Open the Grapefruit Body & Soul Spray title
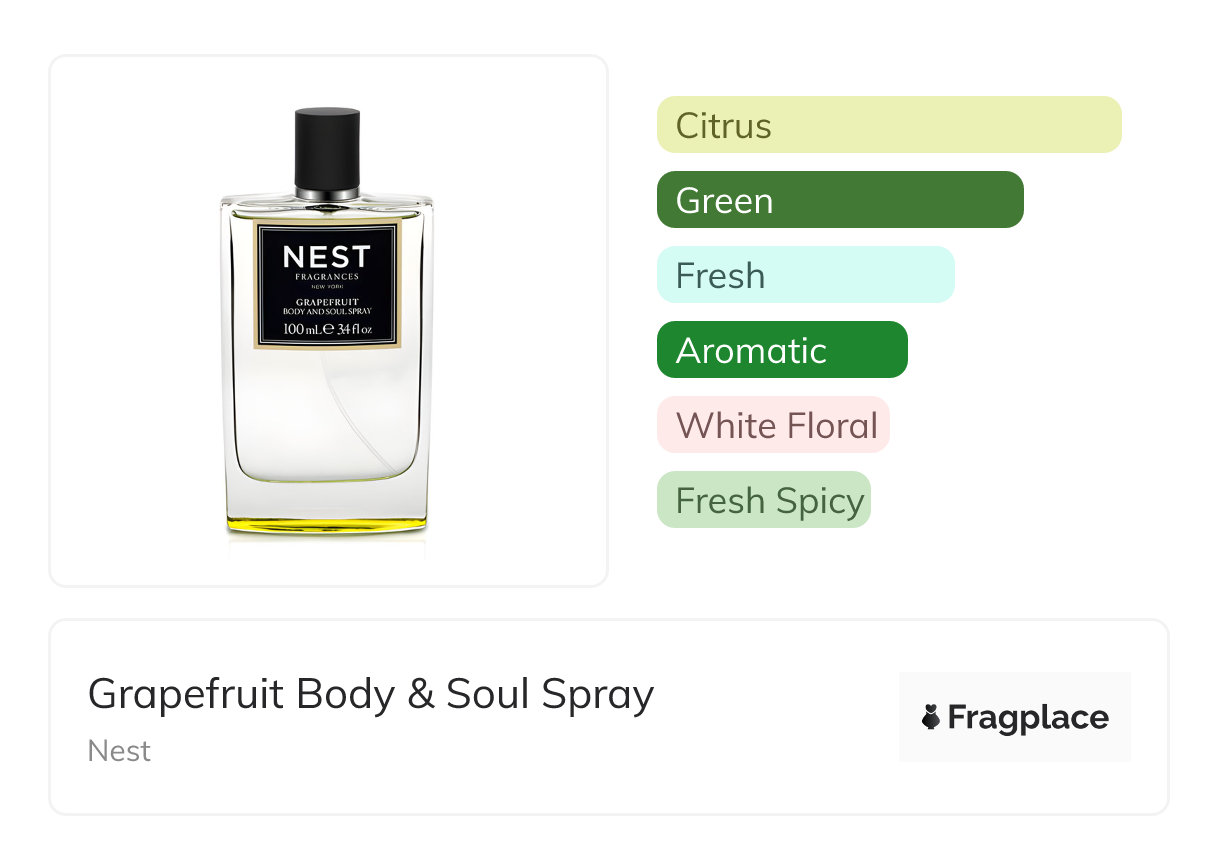 [370, 694]
